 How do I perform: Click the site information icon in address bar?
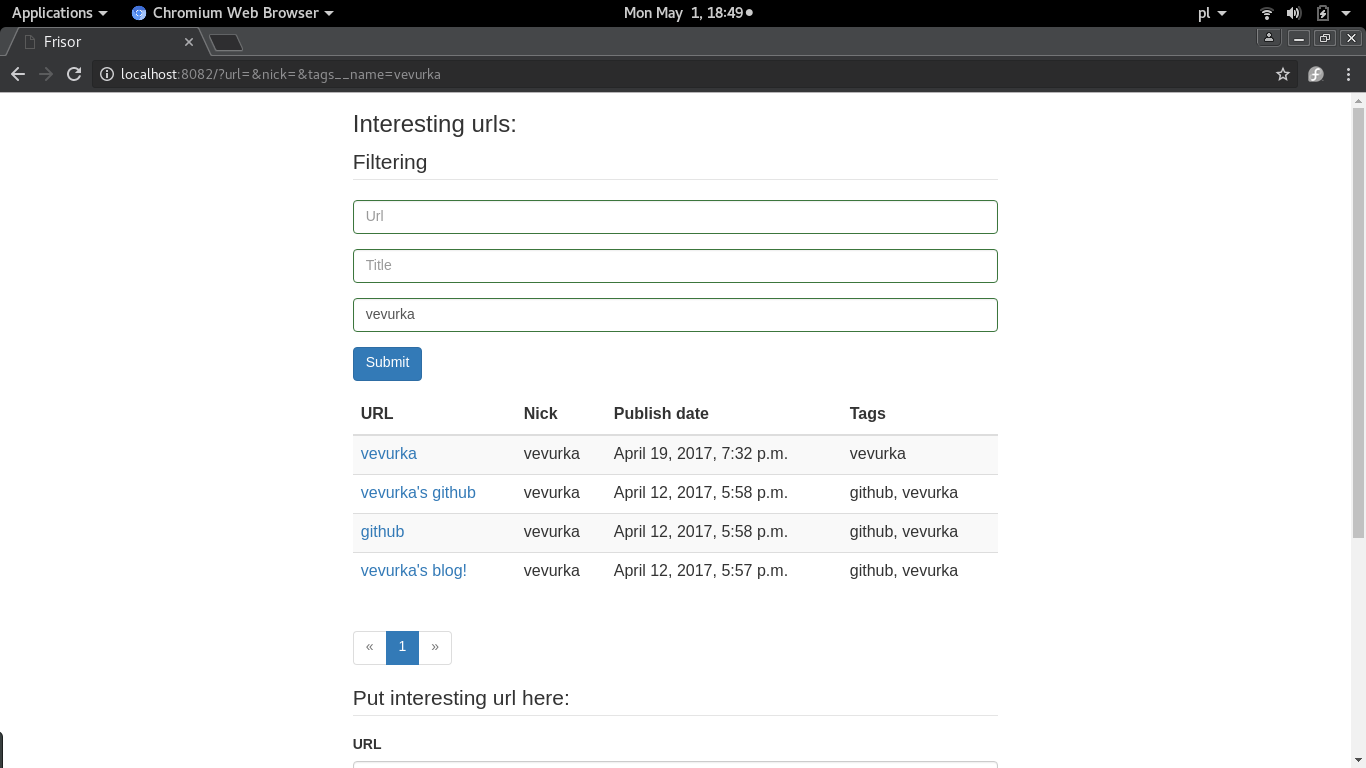click(106, 74)
